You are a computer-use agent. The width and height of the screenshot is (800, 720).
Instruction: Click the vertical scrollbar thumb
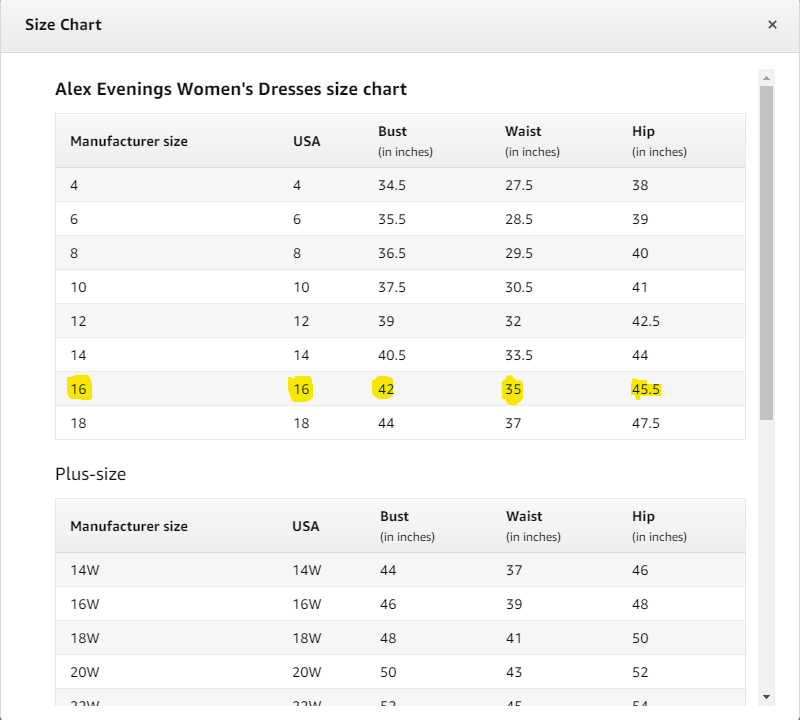click(766, 253)
